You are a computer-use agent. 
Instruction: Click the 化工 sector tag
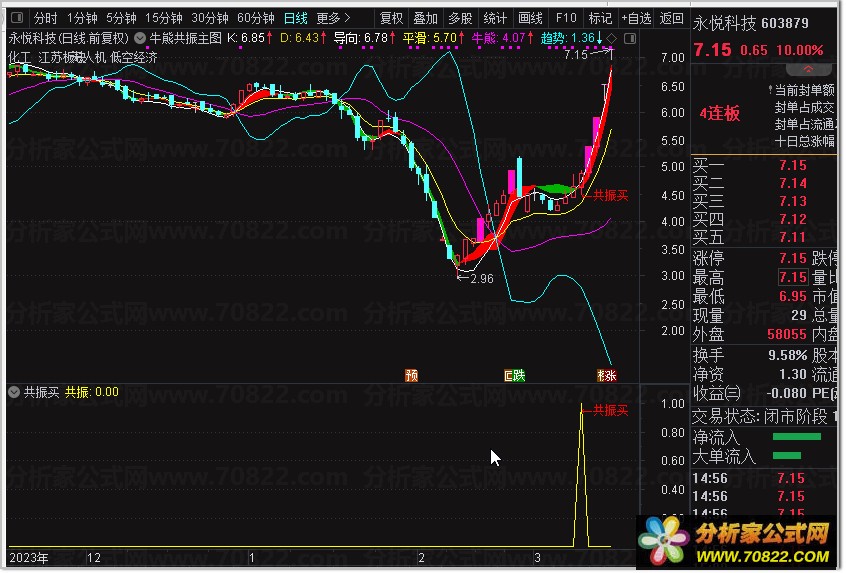[20, 57]
